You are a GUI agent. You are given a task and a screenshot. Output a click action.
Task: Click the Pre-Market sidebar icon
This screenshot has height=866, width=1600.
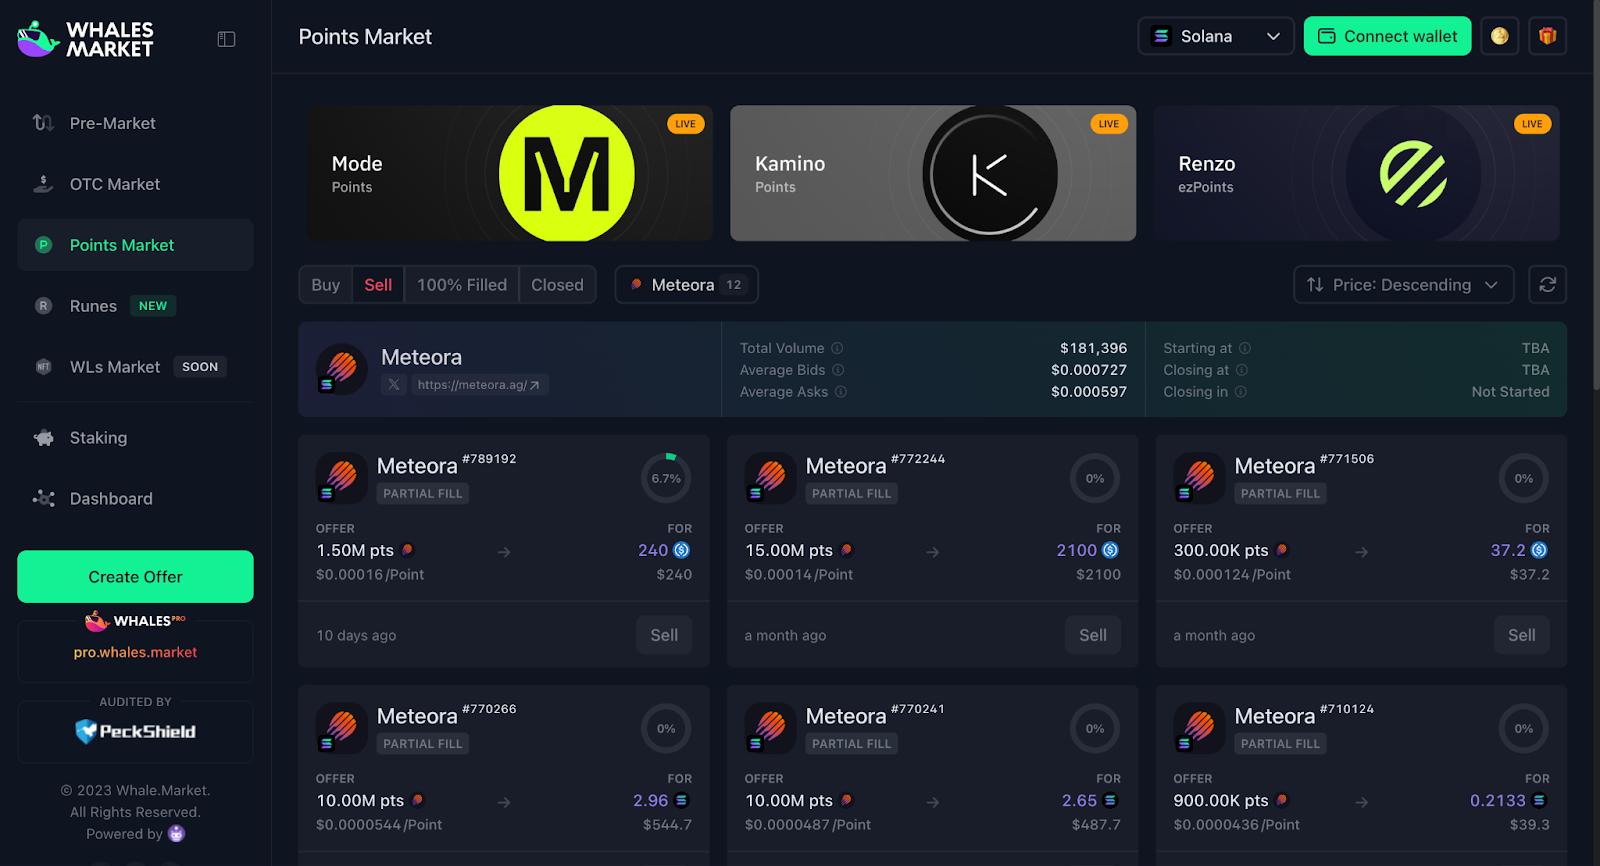[x=43, y=123]
